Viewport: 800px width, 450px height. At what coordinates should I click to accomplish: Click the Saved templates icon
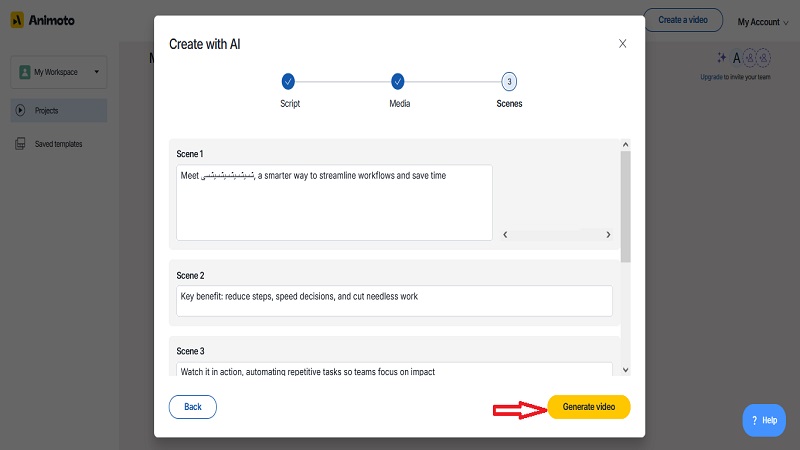click(20, 144)
